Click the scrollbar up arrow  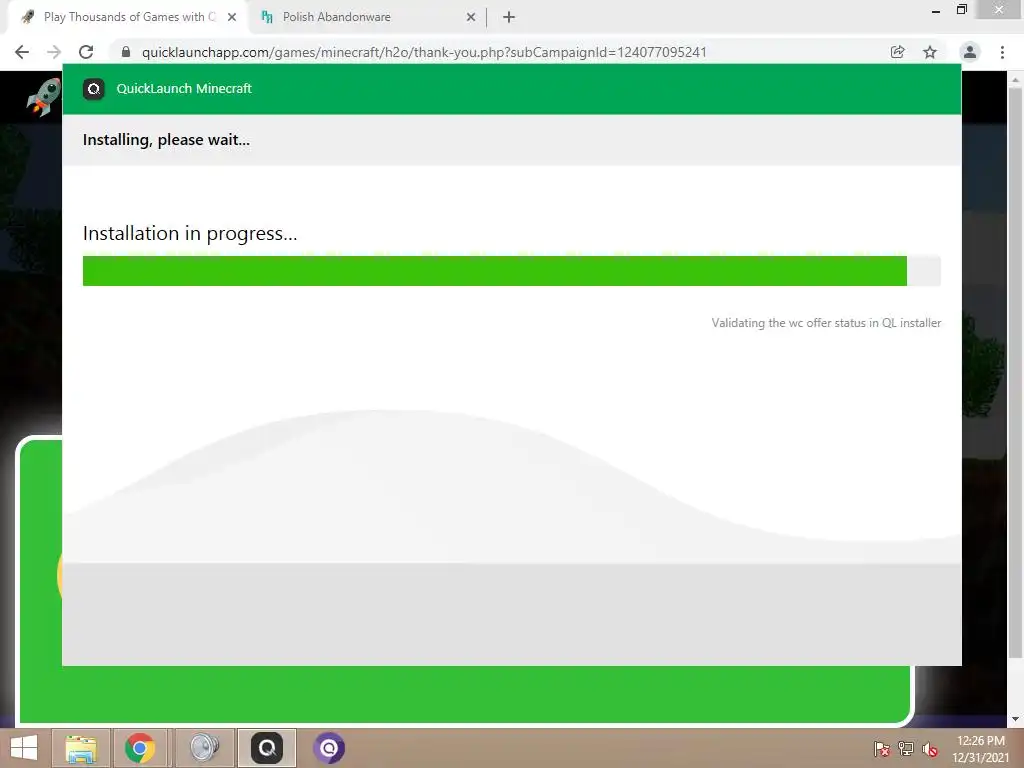(1015, 79)
